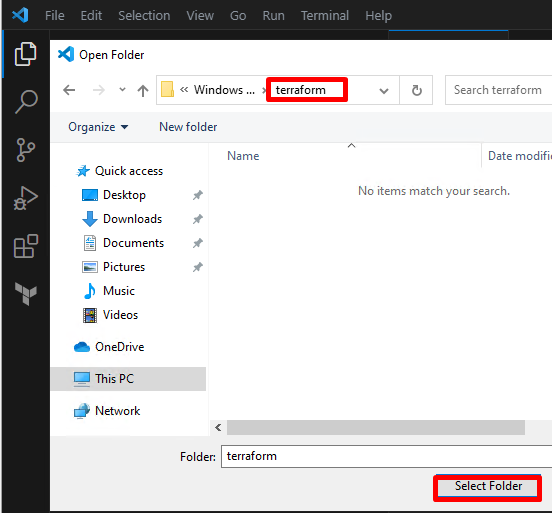Click the New folder button
The image size is (552, 513).
(x=188, y=127)
